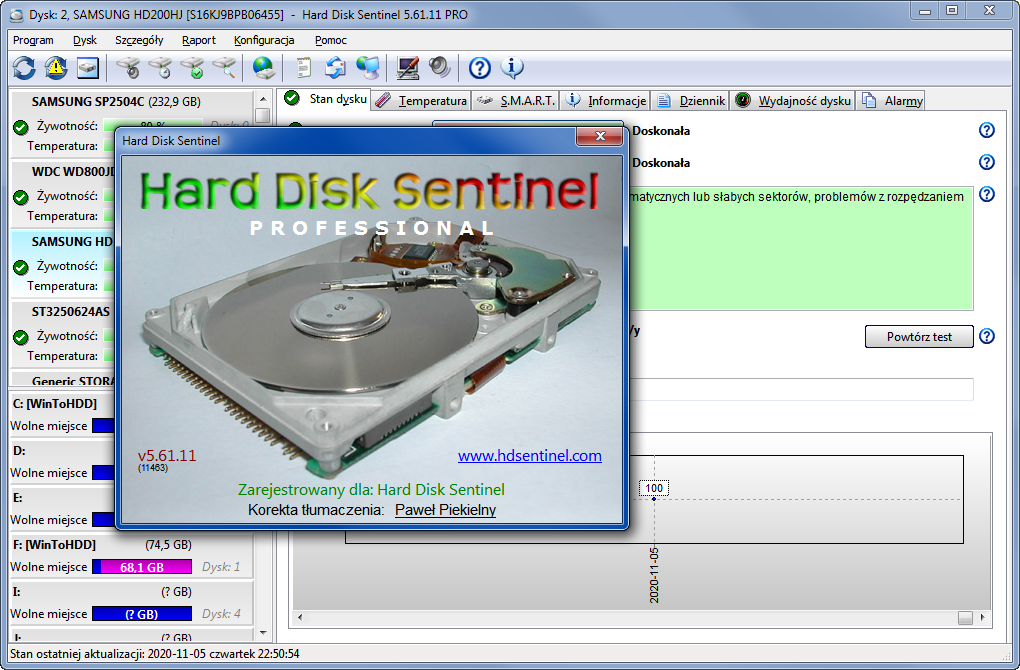Click green check icon of WDC WD800JD disk
Viewport: 1020px width, 670px height.
click(x=21, y=196)
